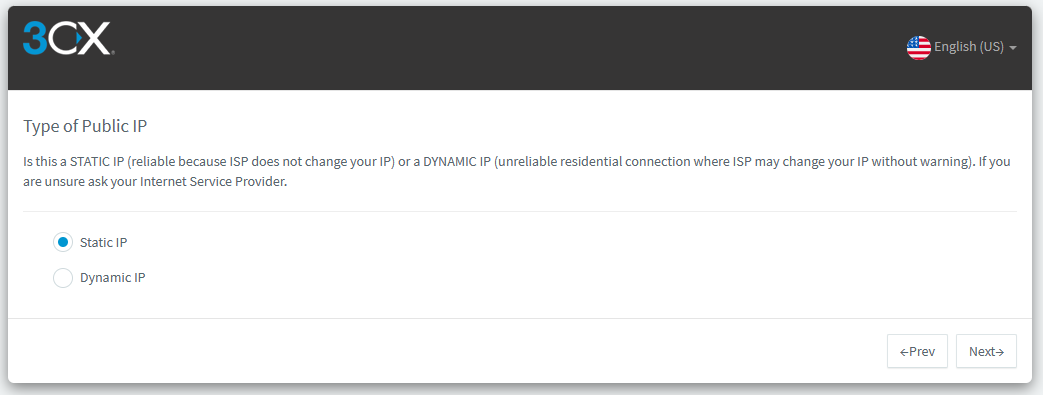Image resolution: width=1043 pixels, height=395 pixels.
Task: Select the Dynamic IP radio button
Action: coord(63,277)
